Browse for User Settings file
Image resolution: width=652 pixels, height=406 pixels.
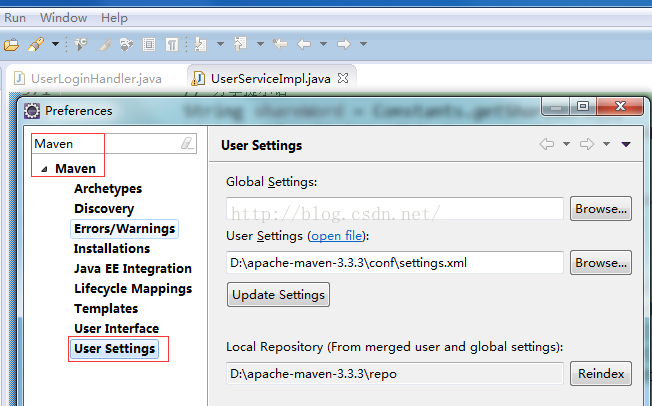(601, 262)
